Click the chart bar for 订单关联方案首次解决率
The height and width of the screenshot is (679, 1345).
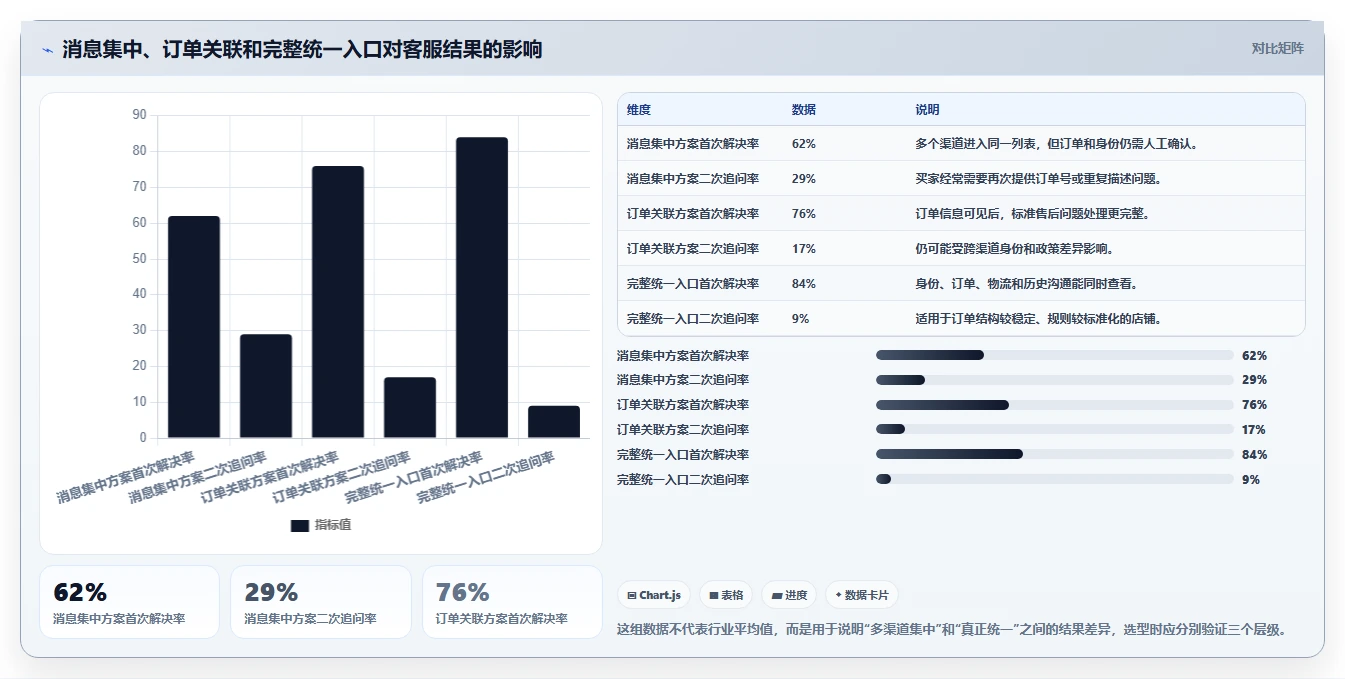[338, 302]
